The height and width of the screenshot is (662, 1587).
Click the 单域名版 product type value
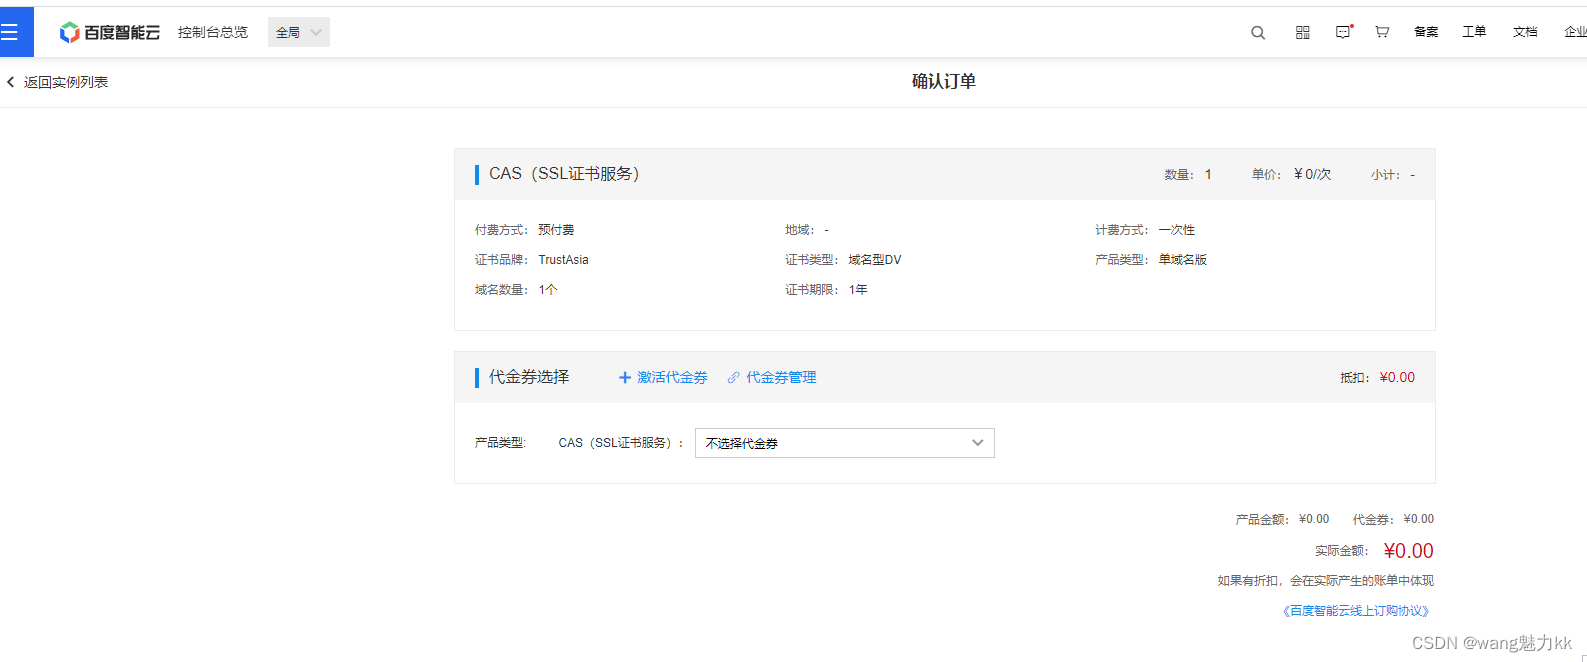[1183, 260]
